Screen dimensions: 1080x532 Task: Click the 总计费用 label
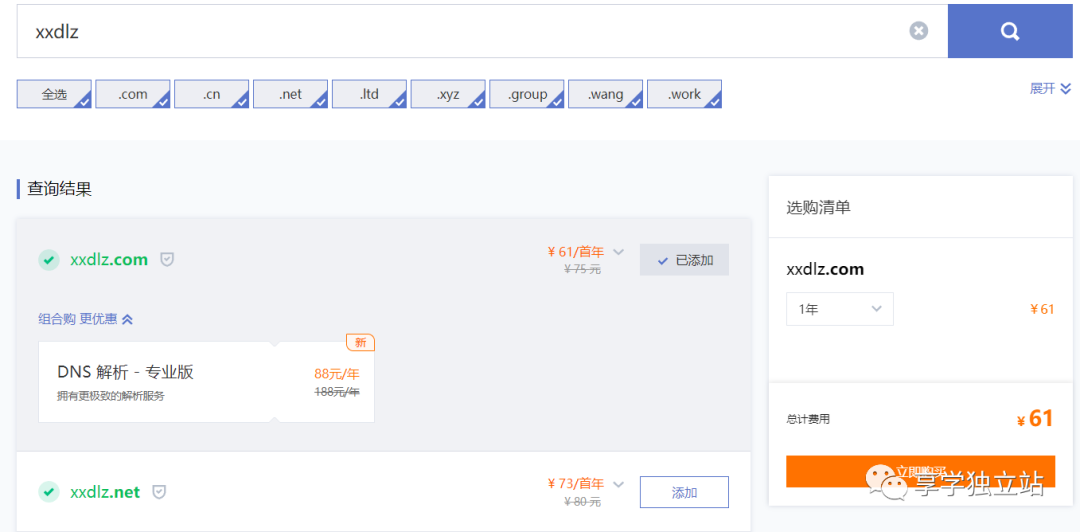808,419
